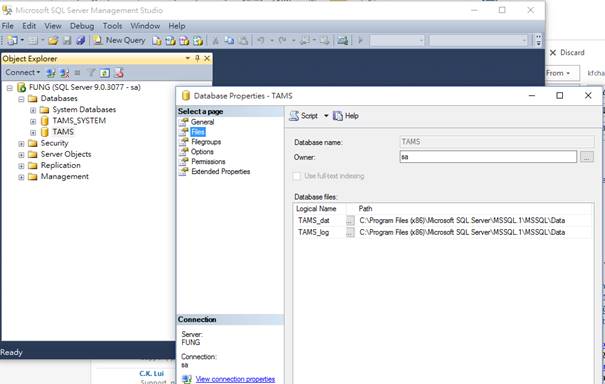Select the Permissions page
The image size is (605, 384).
pos(208,162)
